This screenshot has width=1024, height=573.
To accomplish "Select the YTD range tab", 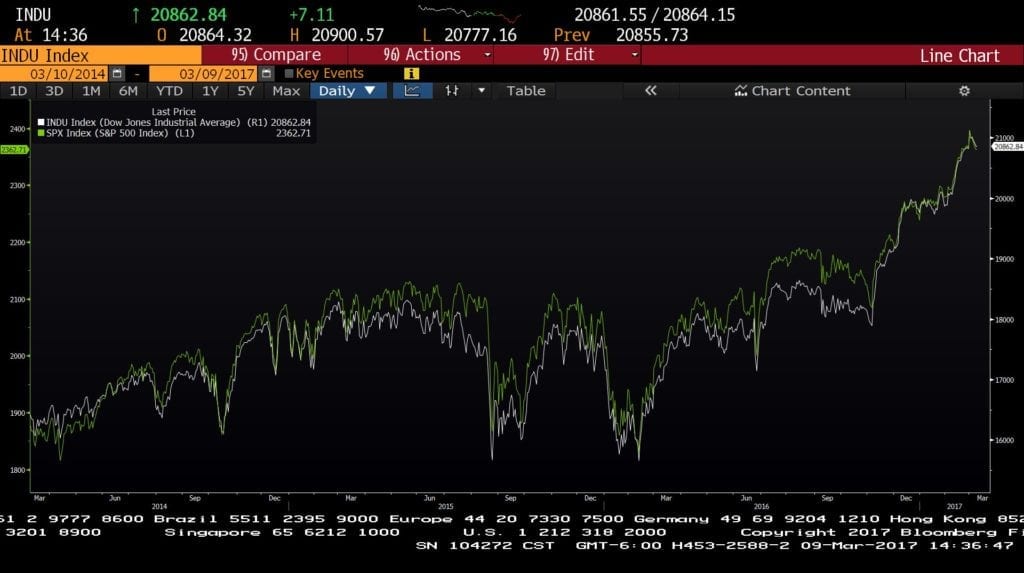I will [169, 91].
